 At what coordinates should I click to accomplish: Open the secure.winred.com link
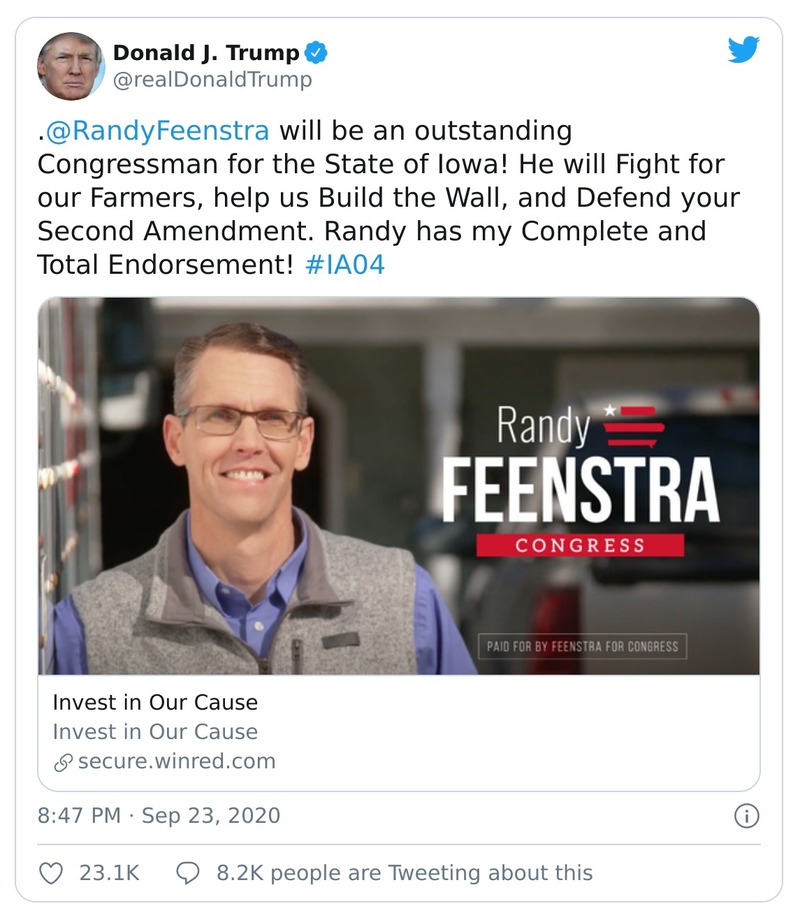176,761
